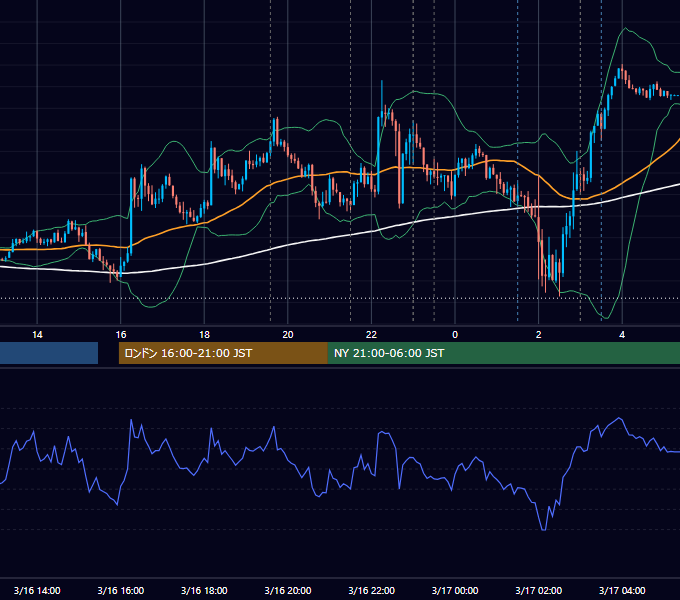Click the ロンドン 16:00-21:00 JST session band

(223, 353)
